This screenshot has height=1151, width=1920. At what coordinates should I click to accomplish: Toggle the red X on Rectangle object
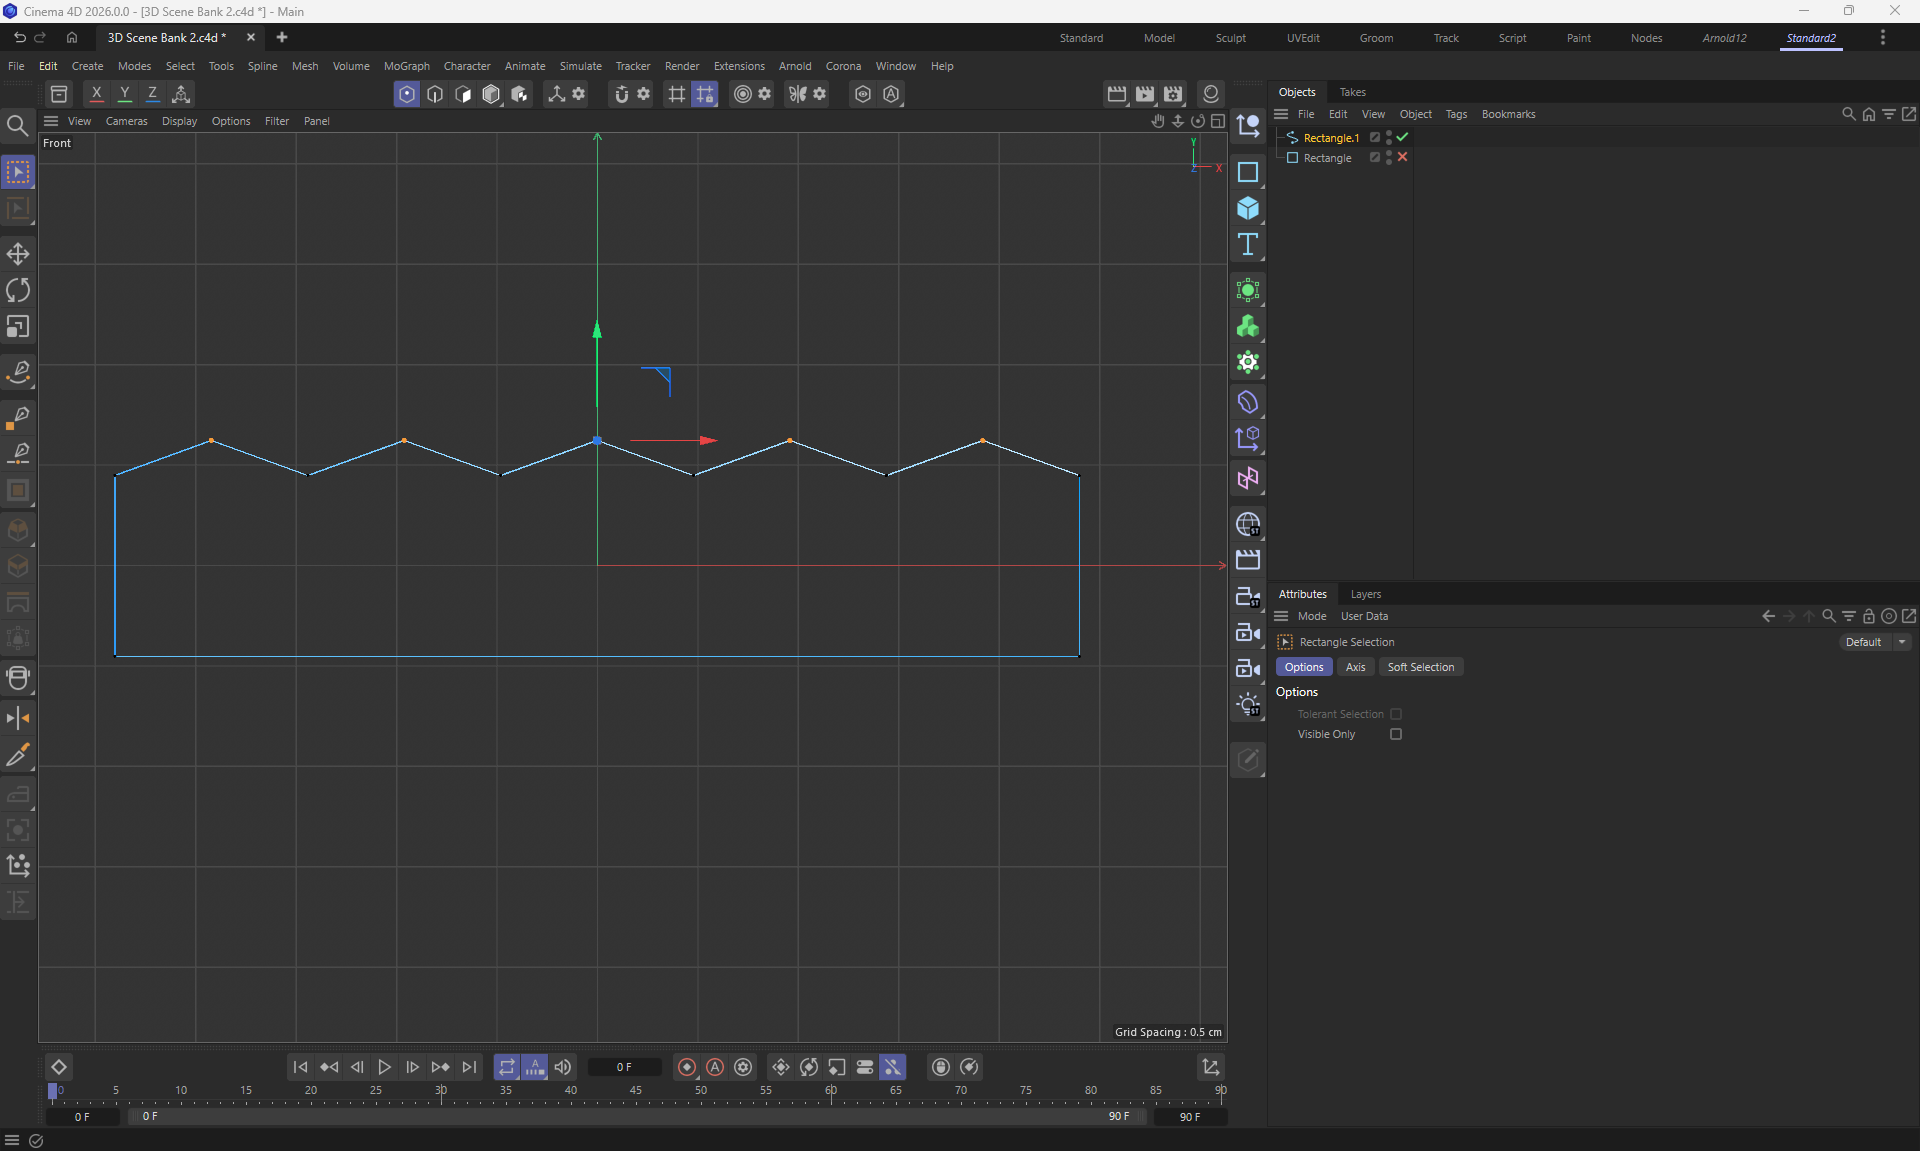pyautogui.click(x=1402, y=157)
